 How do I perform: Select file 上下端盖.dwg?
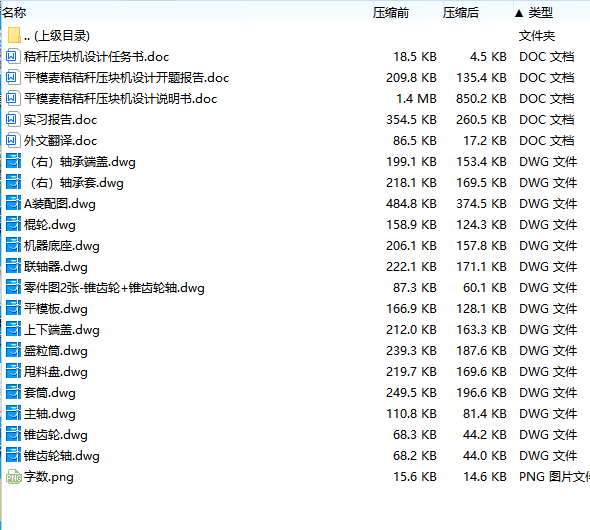[x=62, y=330]
